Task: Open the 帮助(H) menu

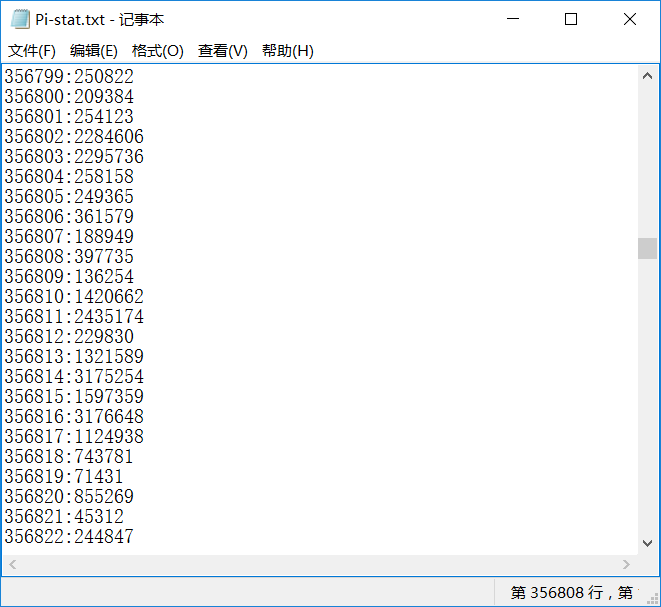Action: [x=288, y=51]
